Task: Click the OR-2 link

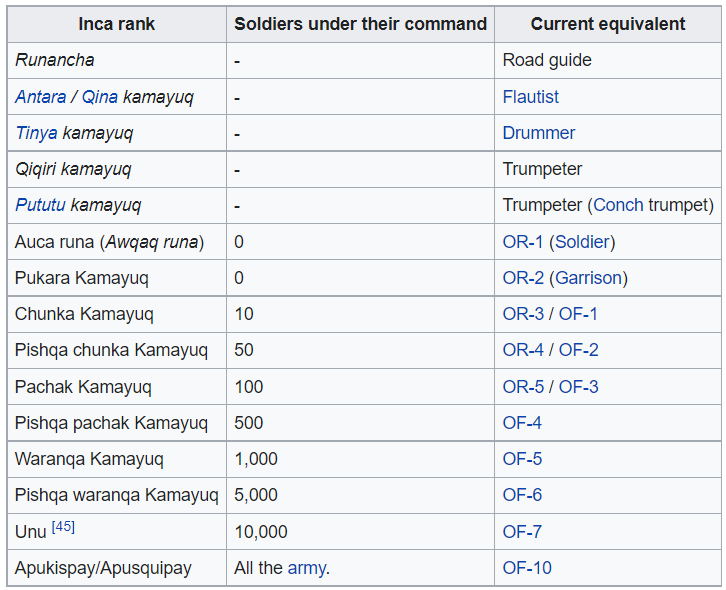Action: [523, 278]
